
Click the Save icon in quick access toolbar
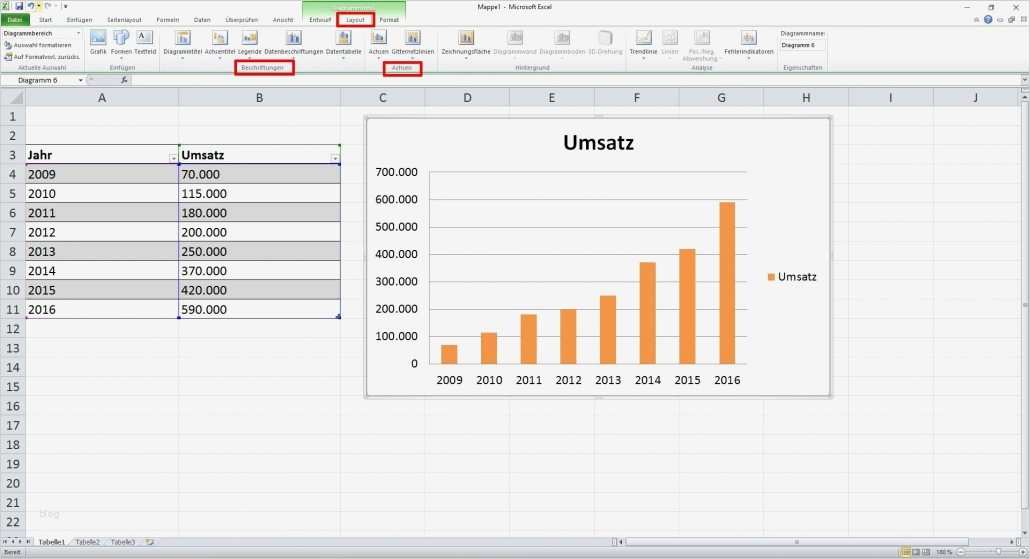pos(19,6)
